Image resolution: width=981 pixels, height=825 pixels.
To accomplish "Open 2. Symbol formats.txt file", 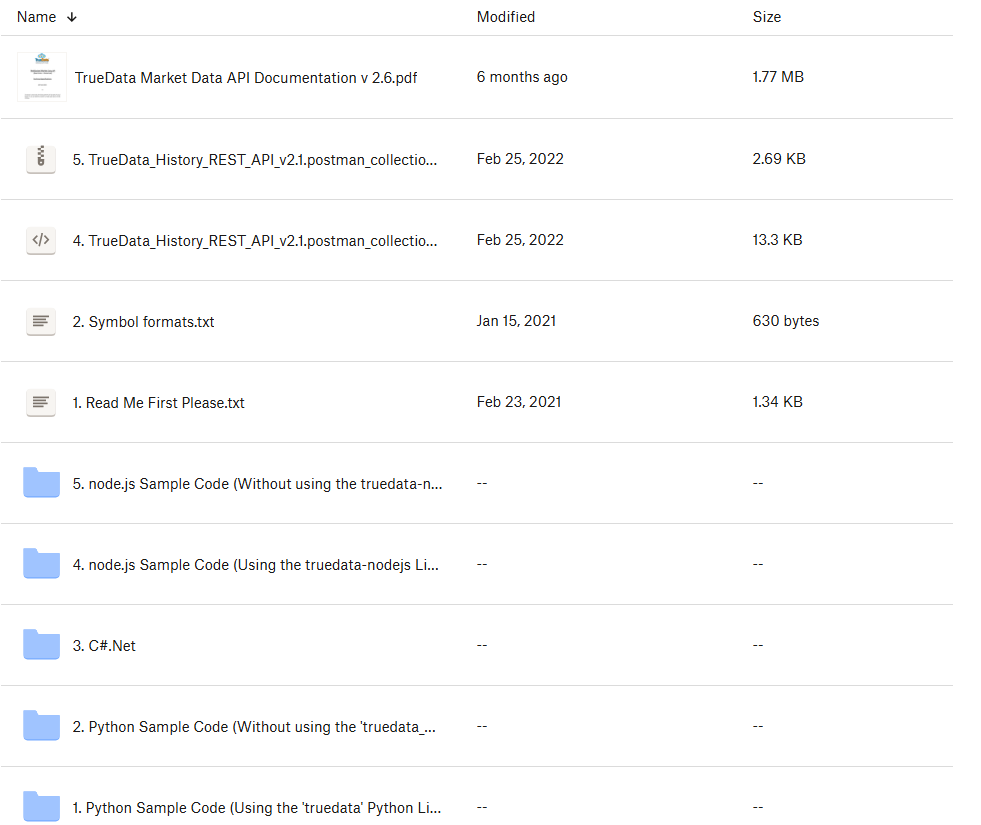I will click(144, 322).
